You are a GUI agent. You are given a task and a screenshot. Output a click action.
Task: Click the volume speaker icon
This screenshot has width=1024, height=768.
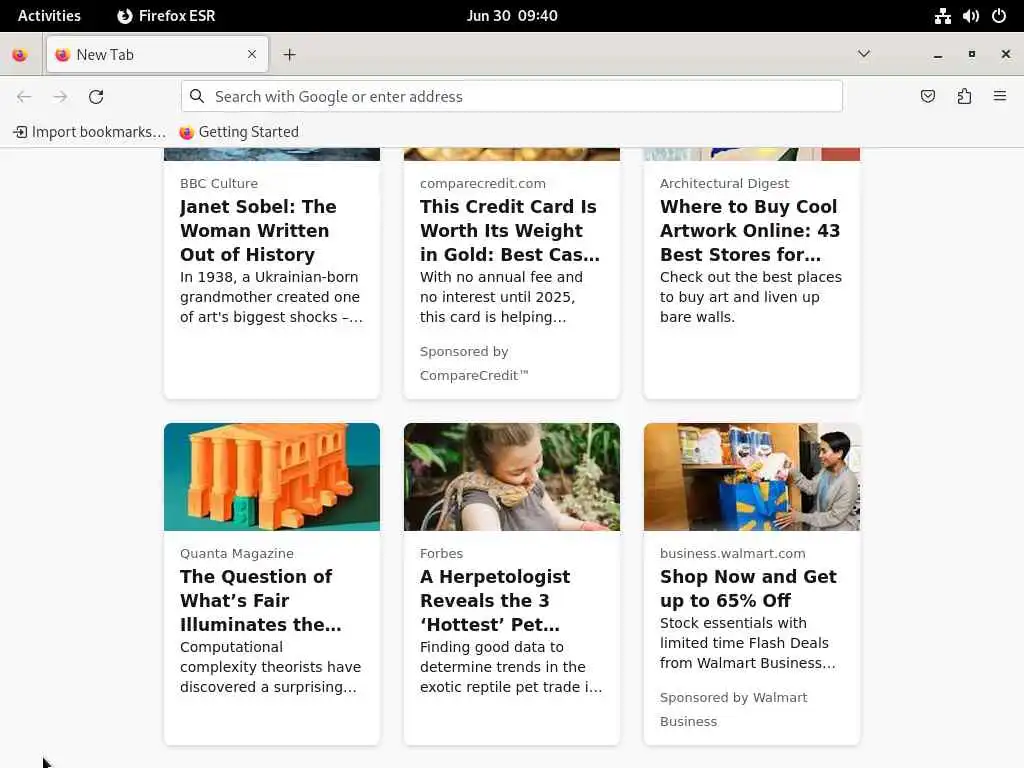point(970,16)
